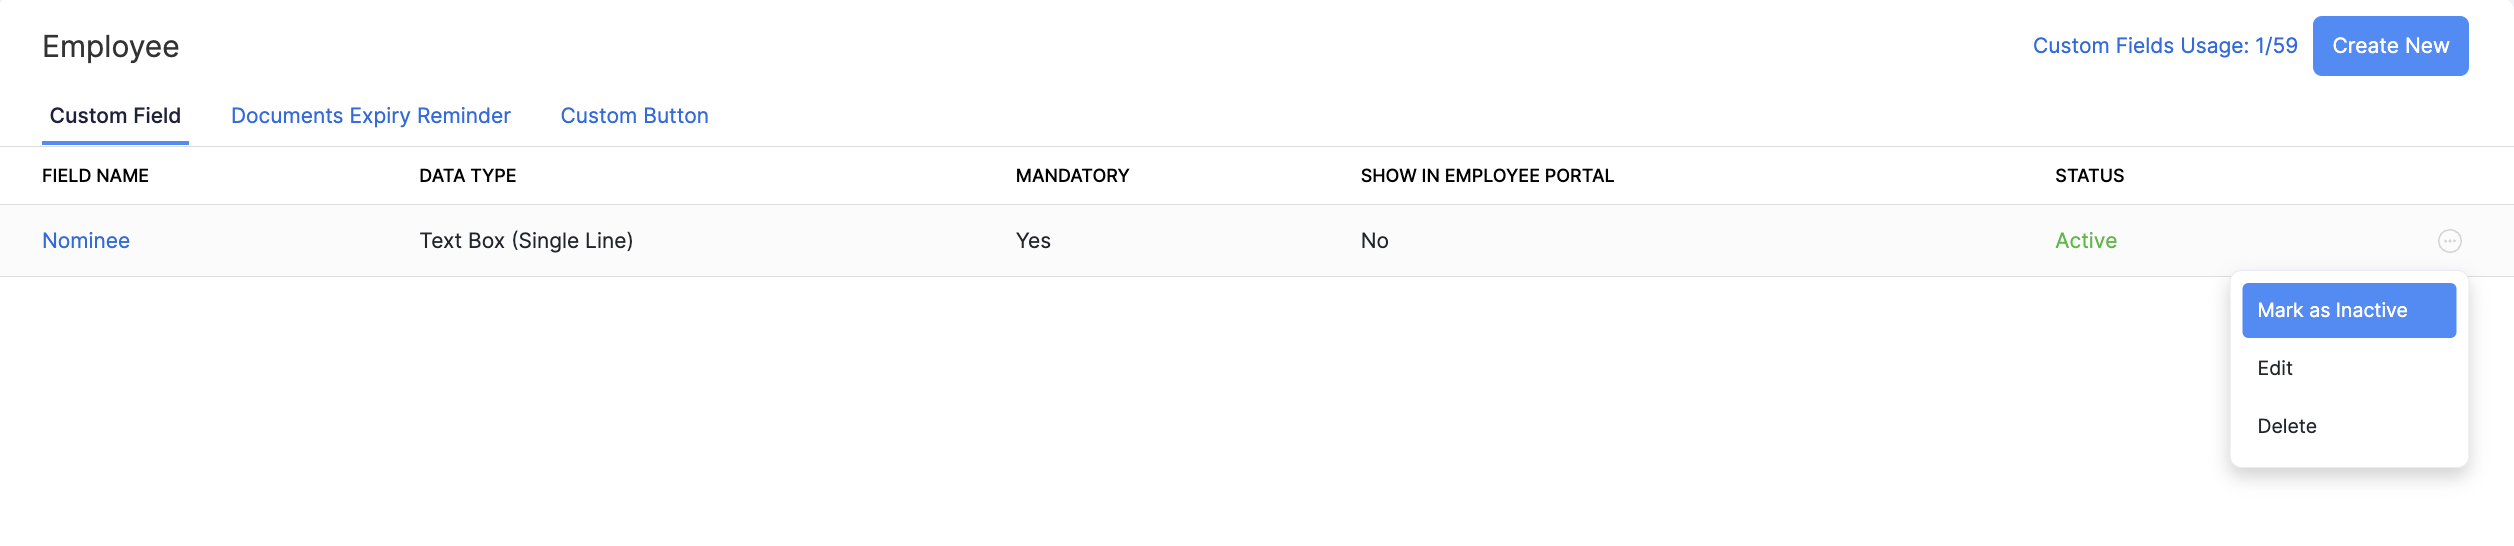Click the No value under employee portal
Image resolution: width=2514 pixels, height=546 pixels.
point(1374,241)
